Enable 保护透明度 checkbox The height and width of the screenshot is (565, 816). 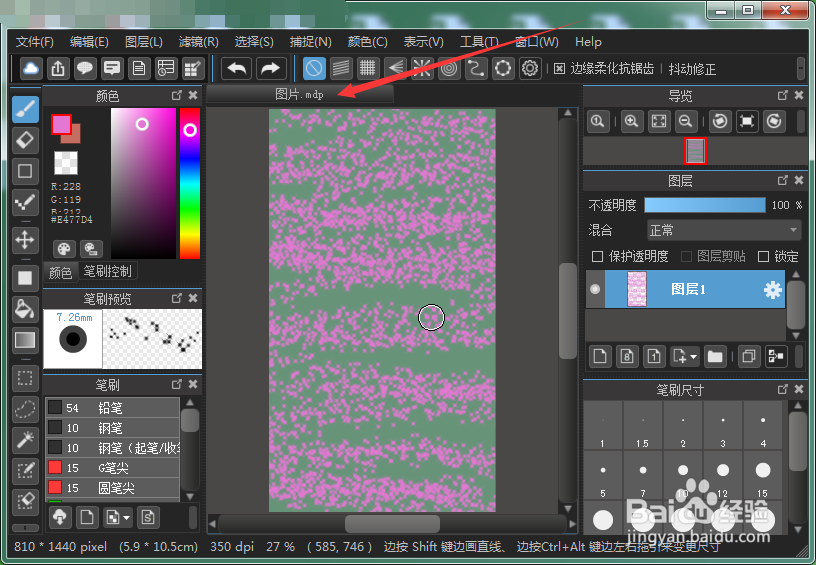pos(597,256)
